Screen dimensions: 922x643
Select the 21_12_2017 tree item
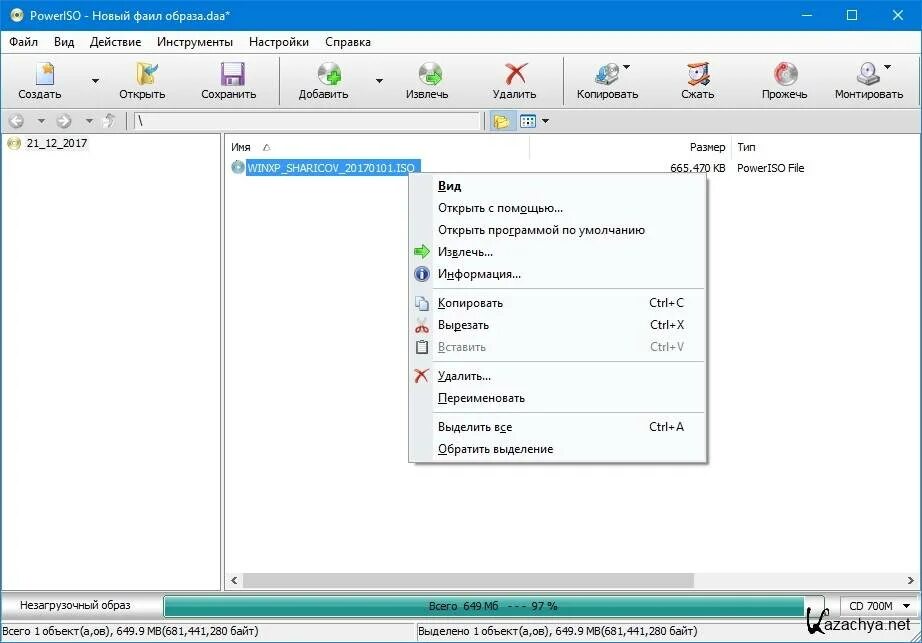[x=56, y=143]
